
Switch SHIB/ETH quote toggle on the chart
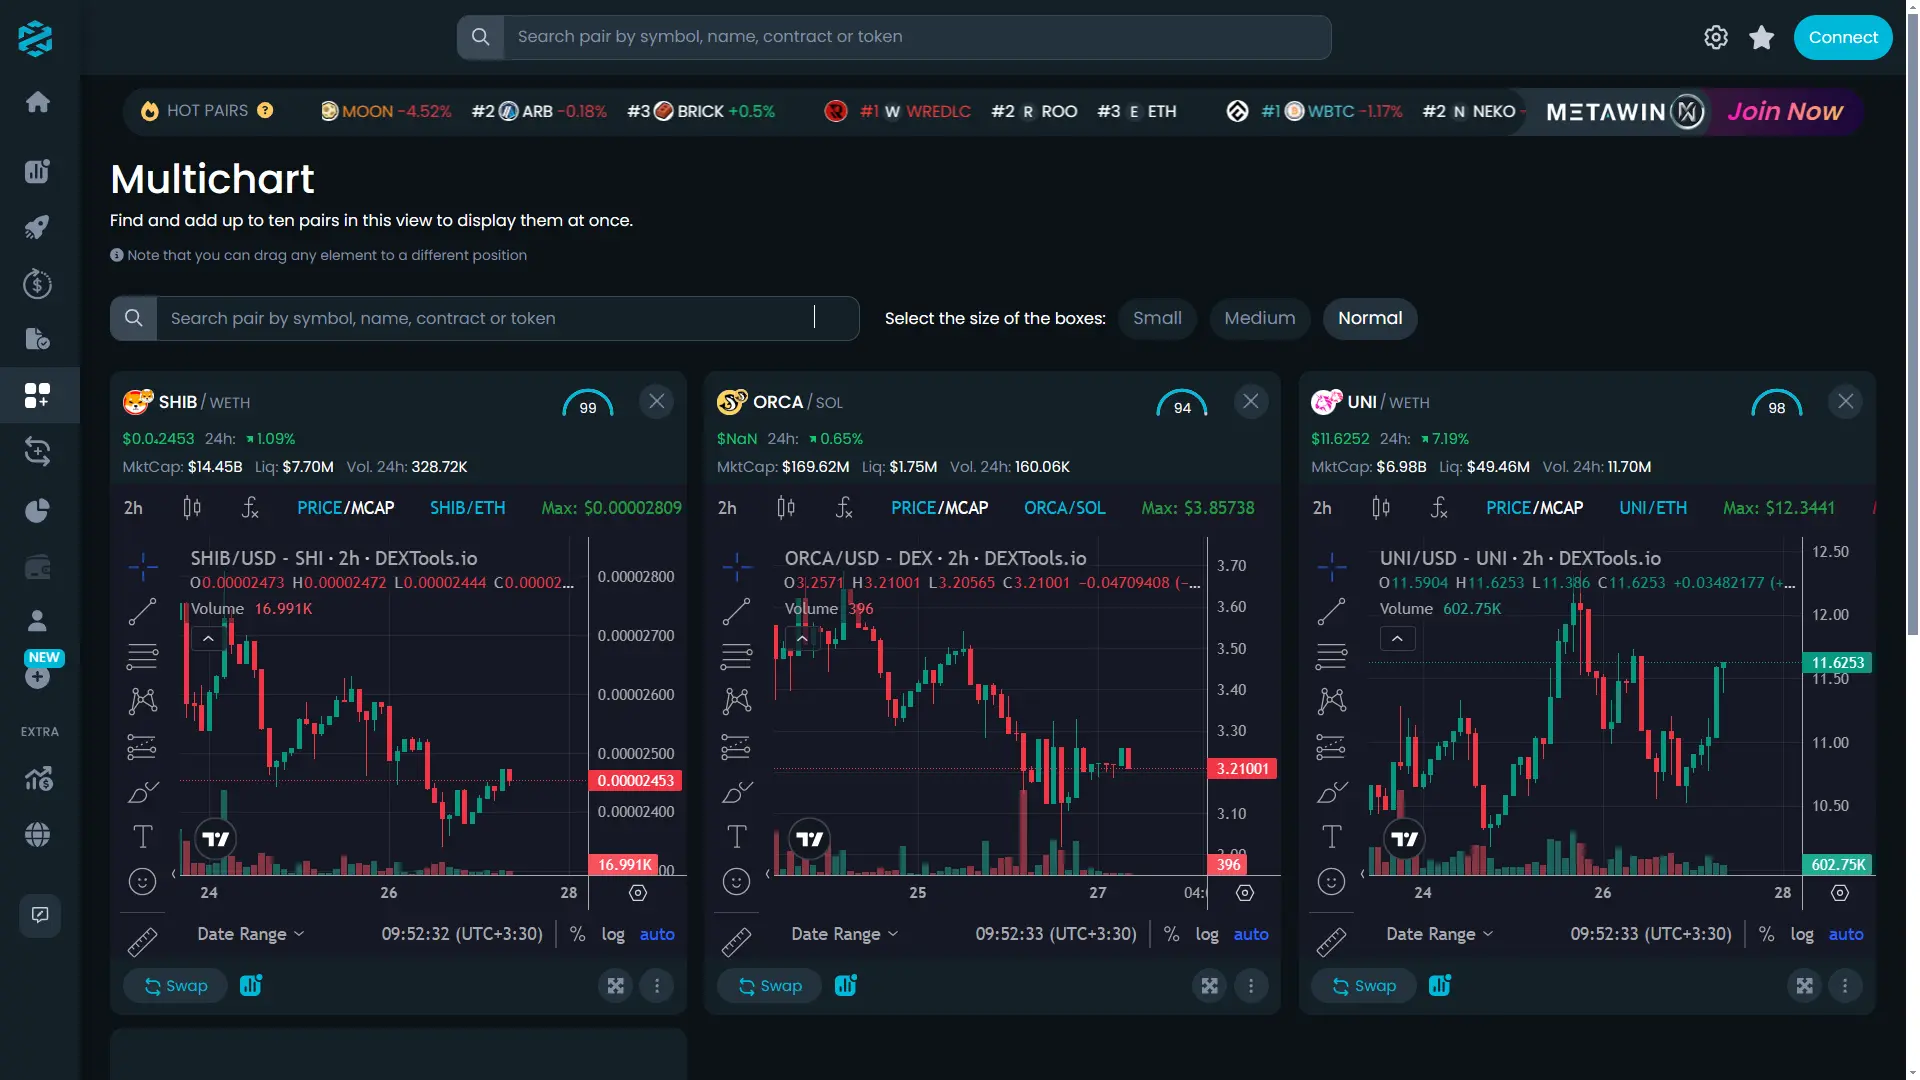click(468, 508)
